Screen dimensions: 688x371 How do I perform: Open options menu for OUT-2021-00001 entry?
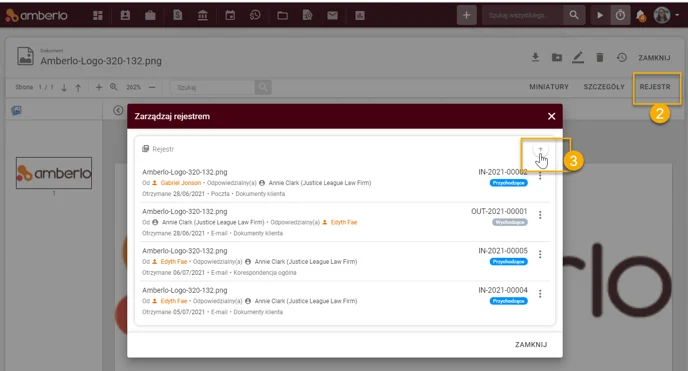540,215
